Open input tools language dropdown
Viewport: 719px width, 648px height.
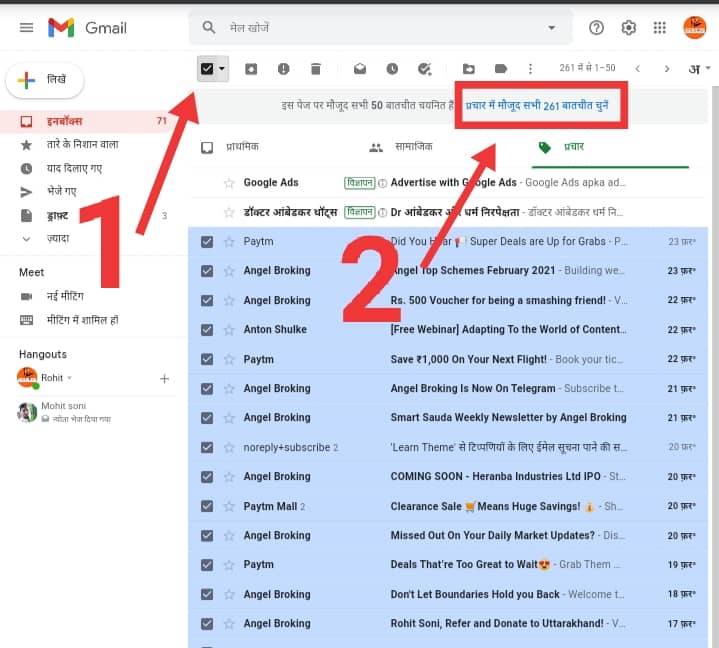coord(699,69)
